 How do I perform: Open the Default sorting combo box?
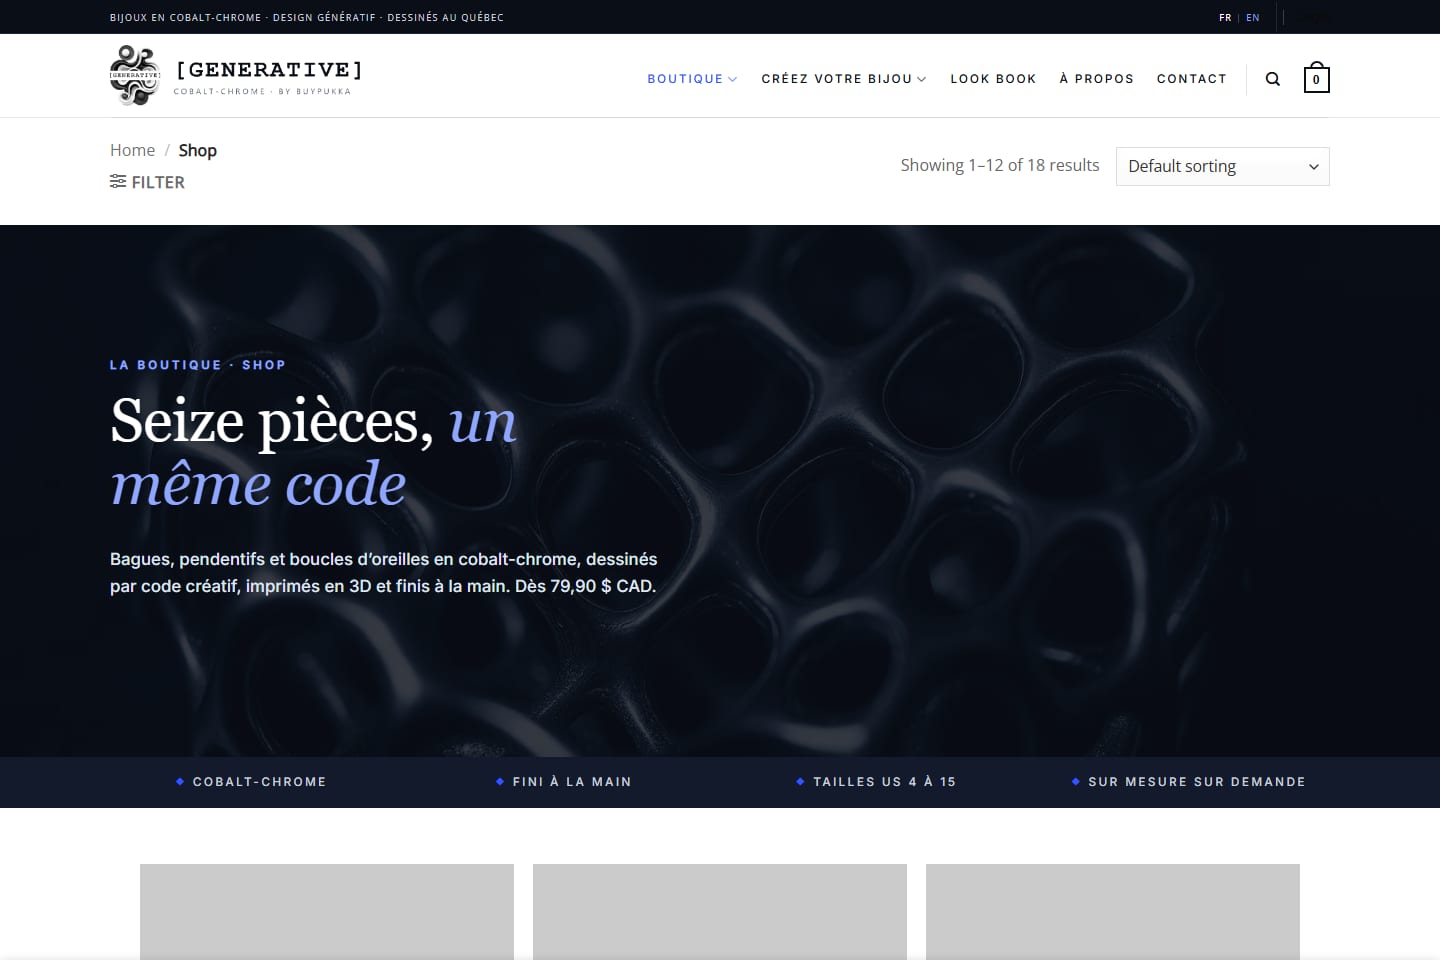[x=1222, y=167]
